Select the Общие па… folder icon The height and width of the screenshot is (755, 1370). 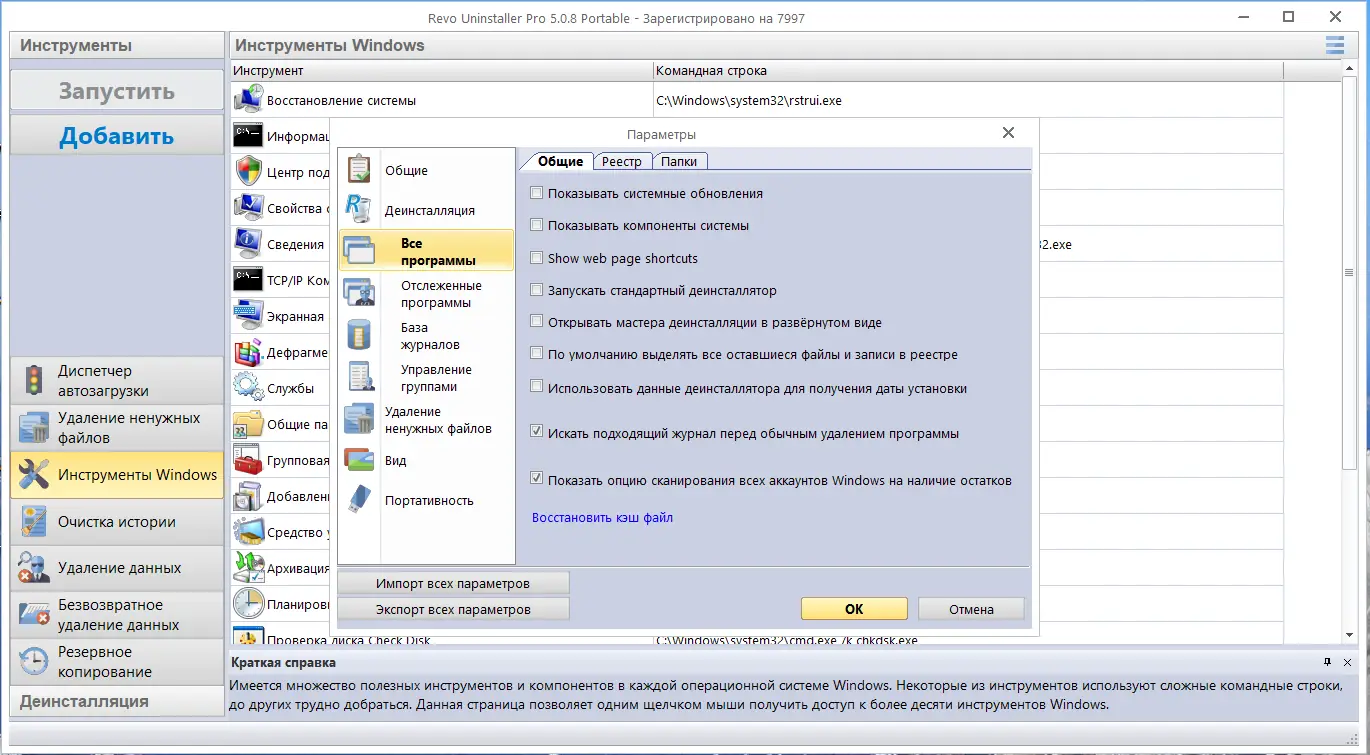(248, 424)
